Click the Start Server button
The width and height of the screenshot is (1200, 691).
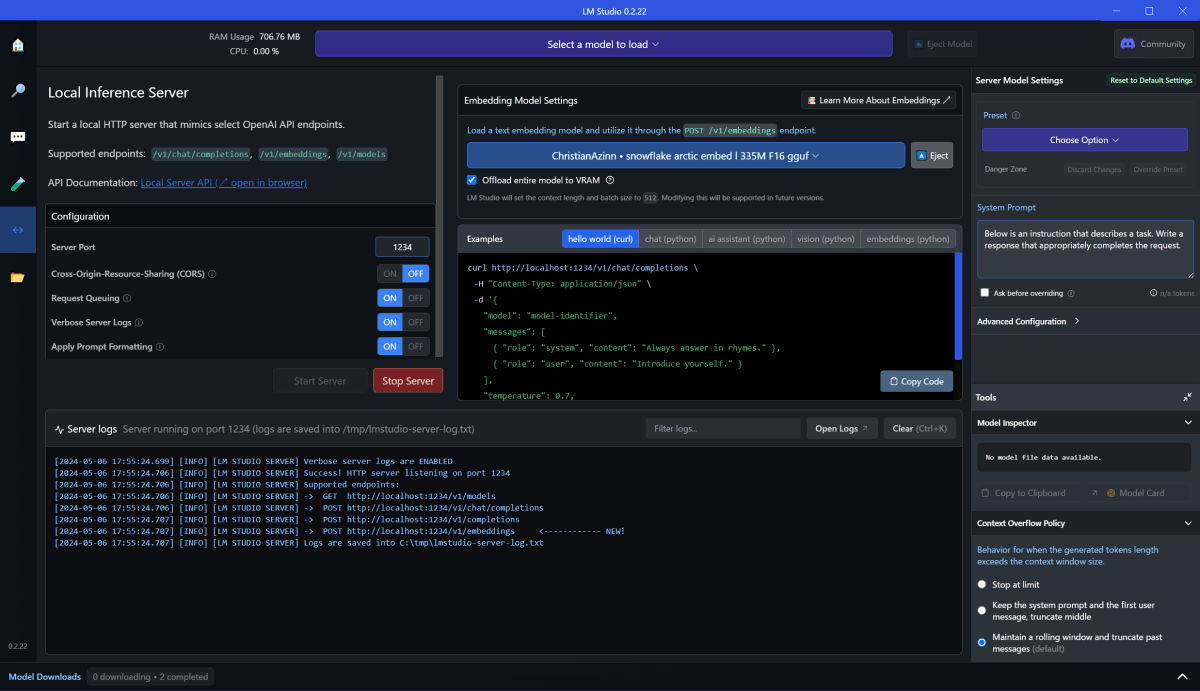(x=320, y=381)
